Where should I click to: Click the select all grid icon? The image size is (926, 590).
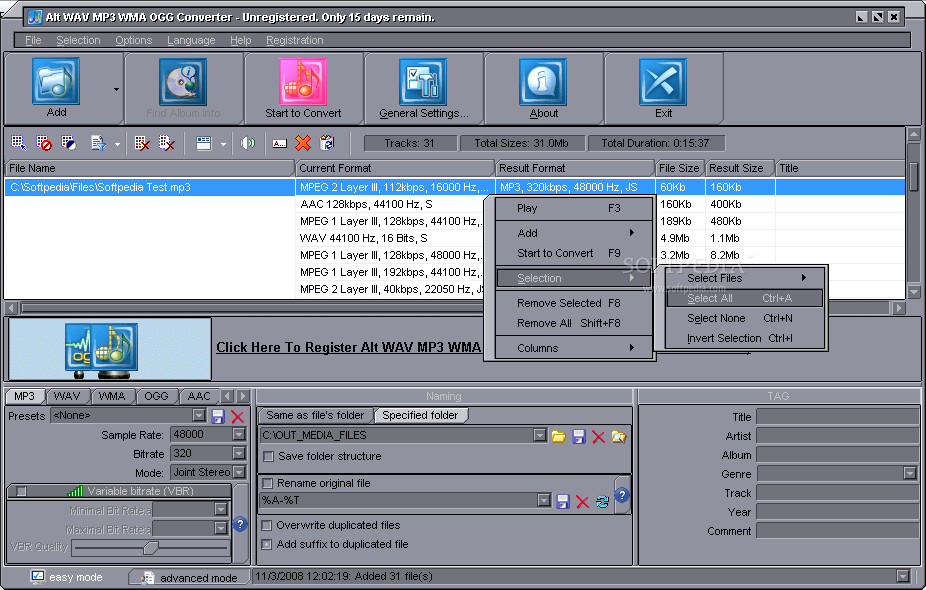pyautogui.click(x=19, y=143)
